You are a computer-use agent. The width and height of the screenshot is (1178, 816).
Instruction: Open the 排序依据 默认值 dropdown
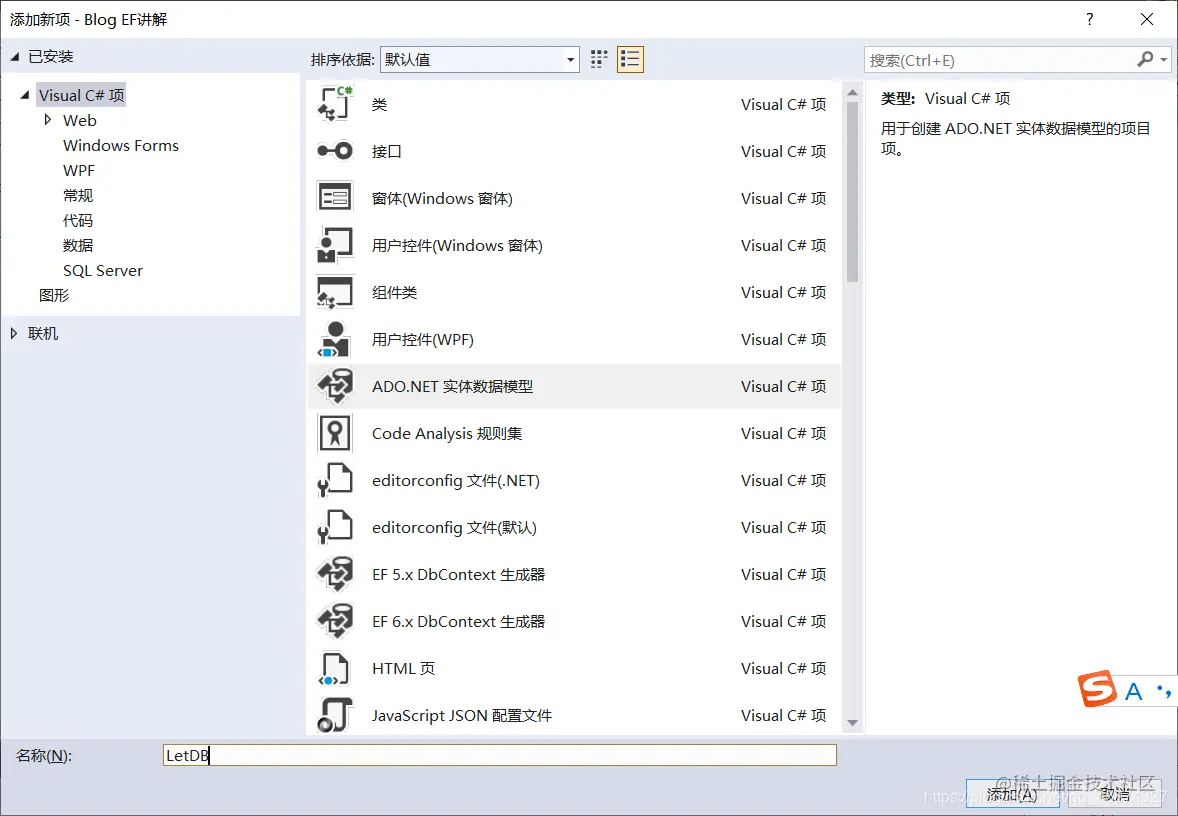click(479, 59)
